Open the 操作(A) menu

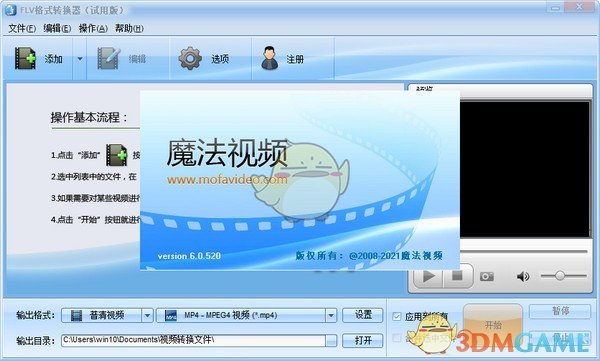click(93, 28)
